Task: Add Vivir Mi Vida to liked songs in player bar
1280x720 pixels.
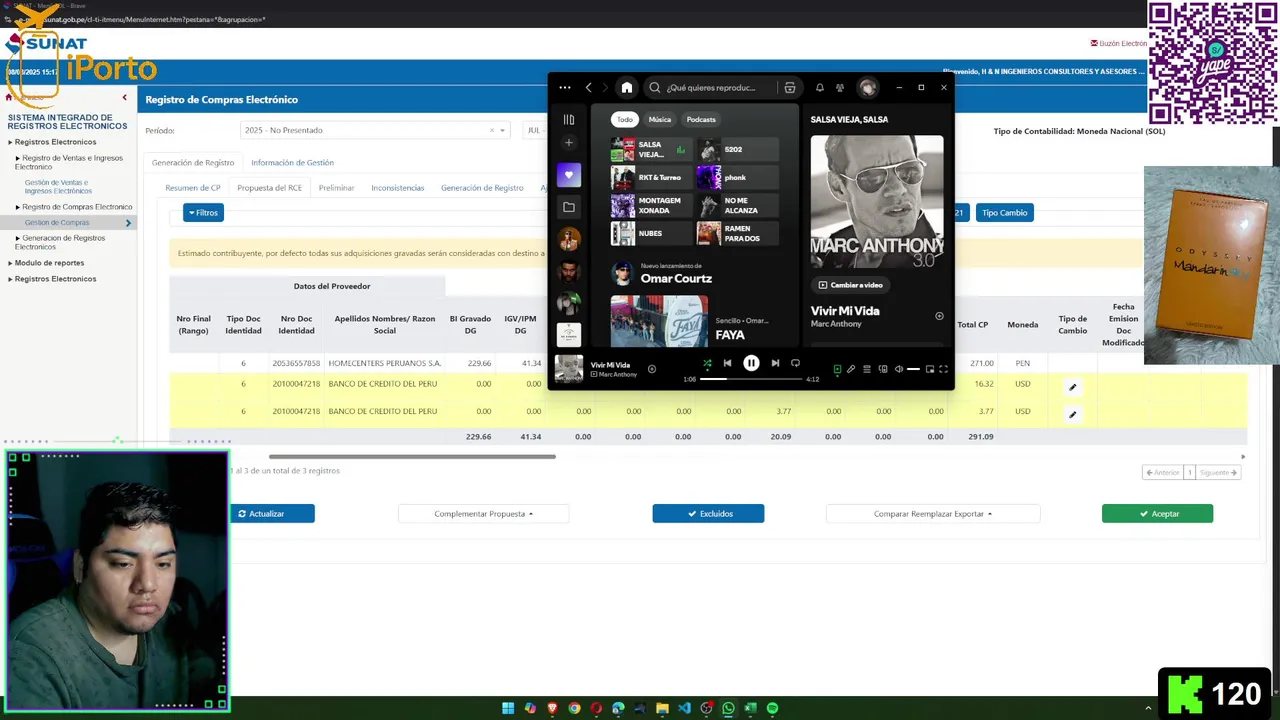Action: click(x=652, y=369)
